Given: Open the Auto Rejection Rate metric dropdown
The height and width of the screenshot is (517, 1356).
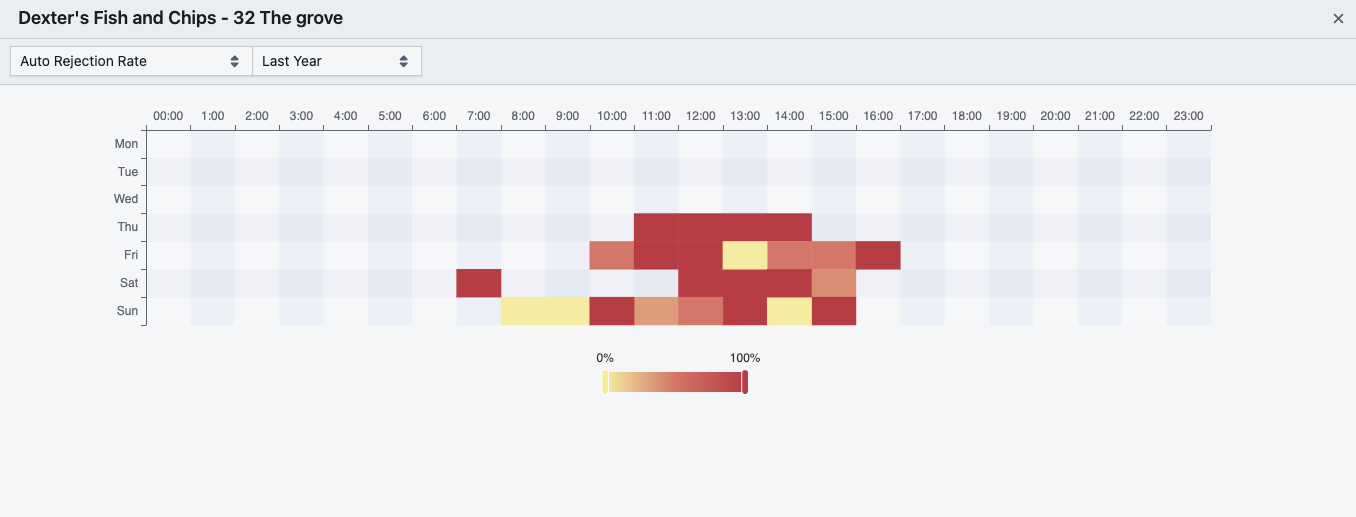Looking at the screenshot, I should click(131, 61).
